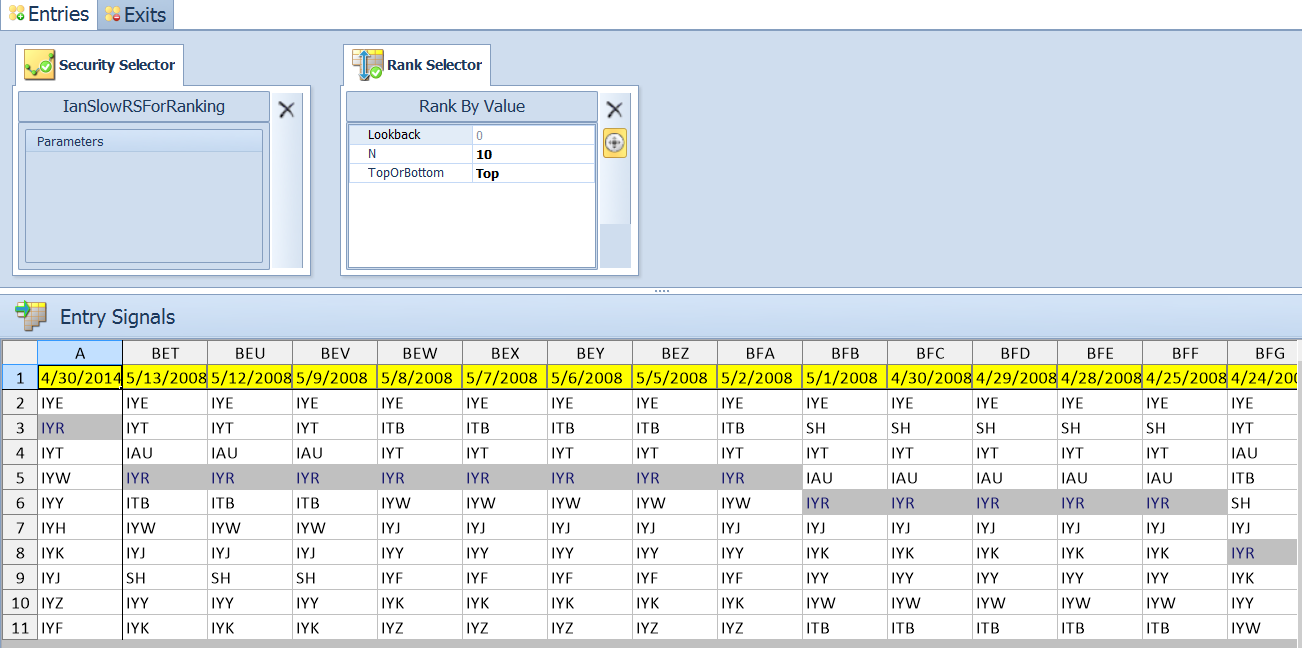Select column header A

click(80, 353)
